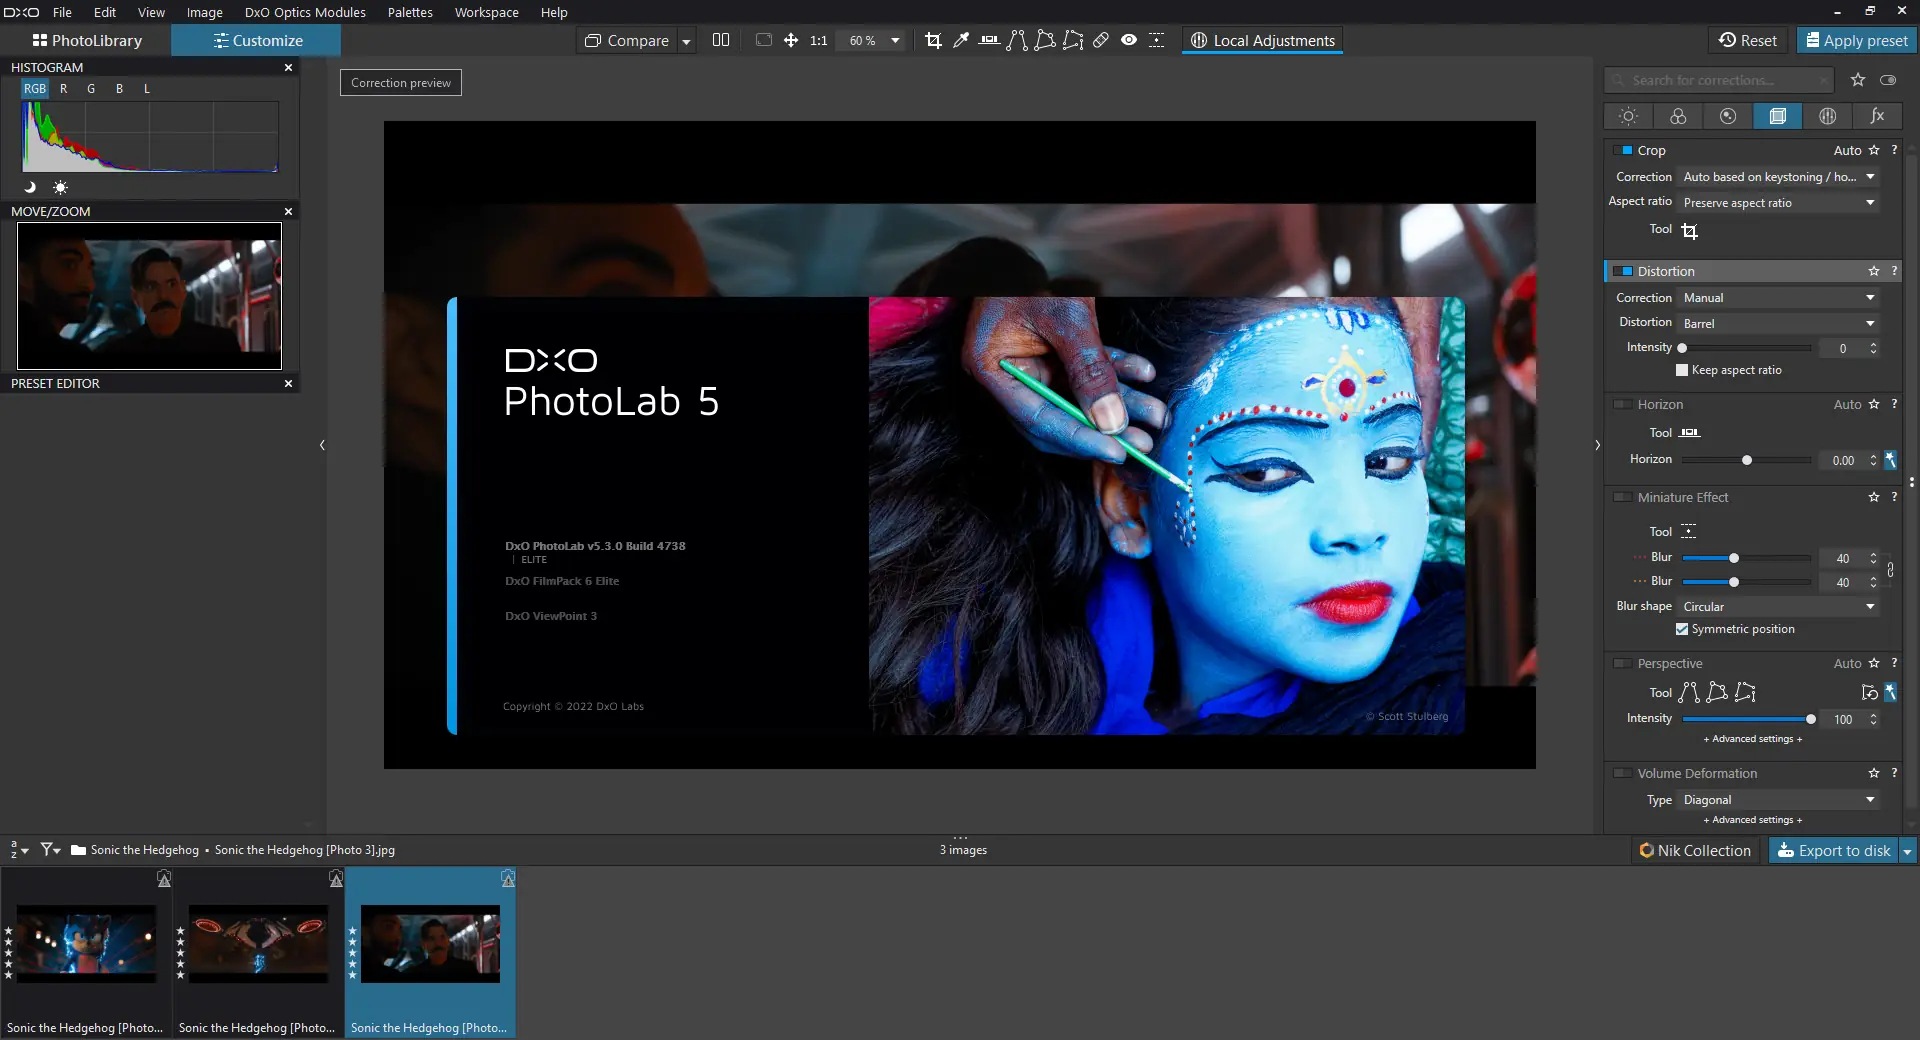The width and height of the screenshot is (1920, 1040).
Task: Switch to the PhotoLibrary tab
Action: coord(87,41)
